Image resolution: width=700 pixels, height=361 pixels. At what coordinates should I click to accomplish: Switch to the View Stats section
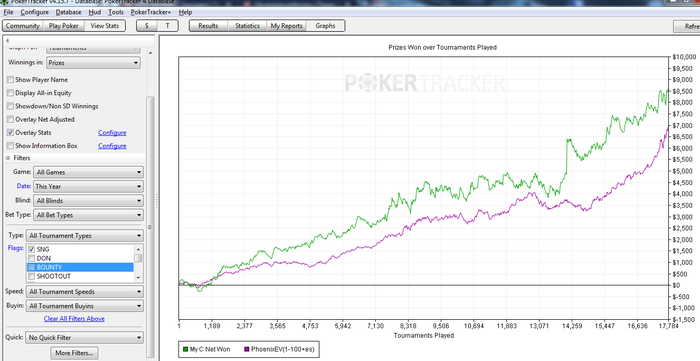click(105, 26)
